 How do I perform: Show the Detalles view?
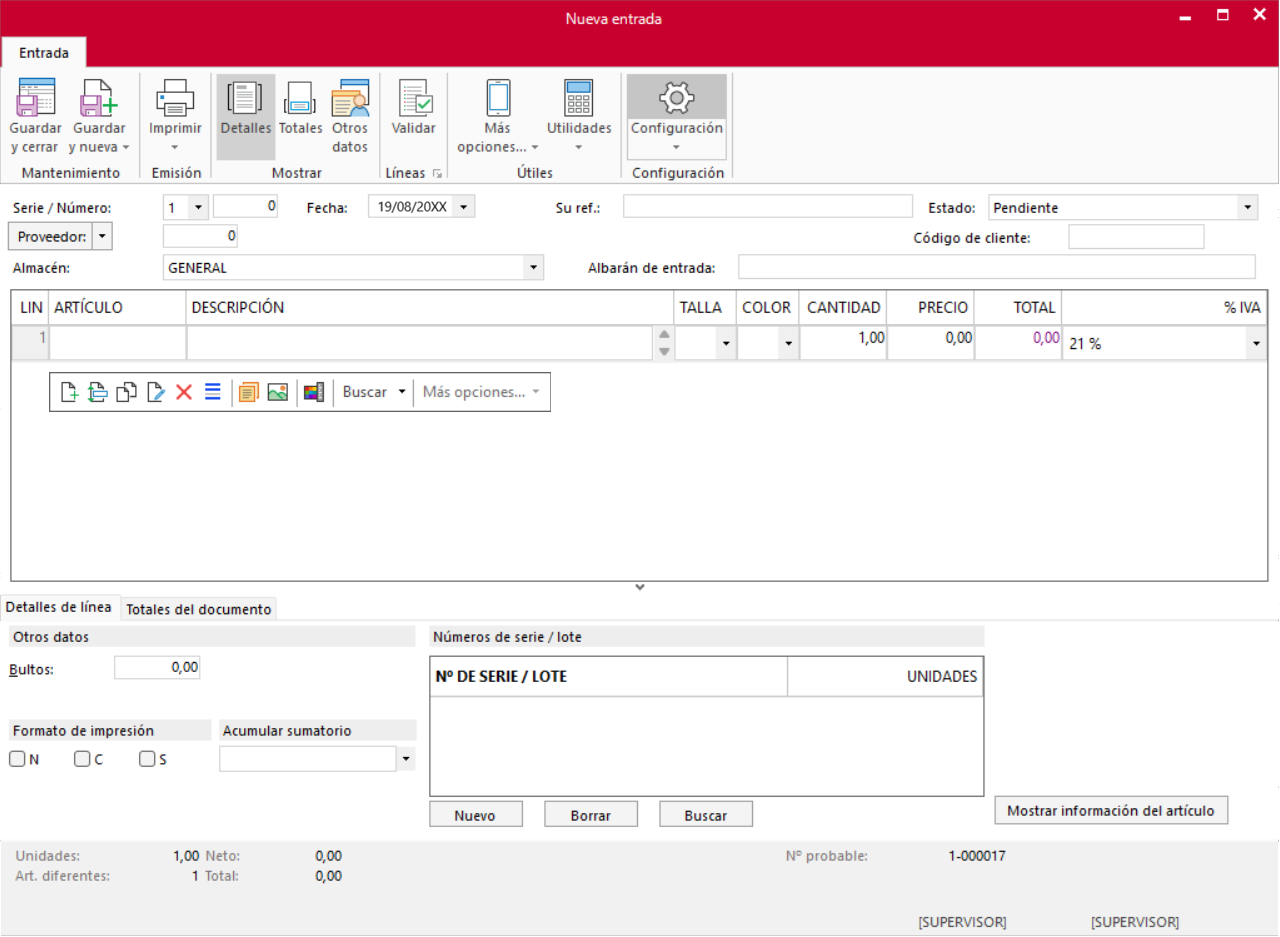coord(245,117)
